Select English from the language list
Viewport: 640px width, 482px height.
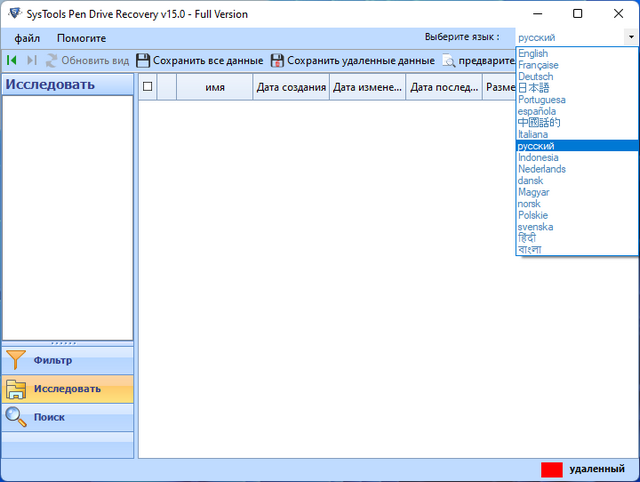tap(533, 54)
